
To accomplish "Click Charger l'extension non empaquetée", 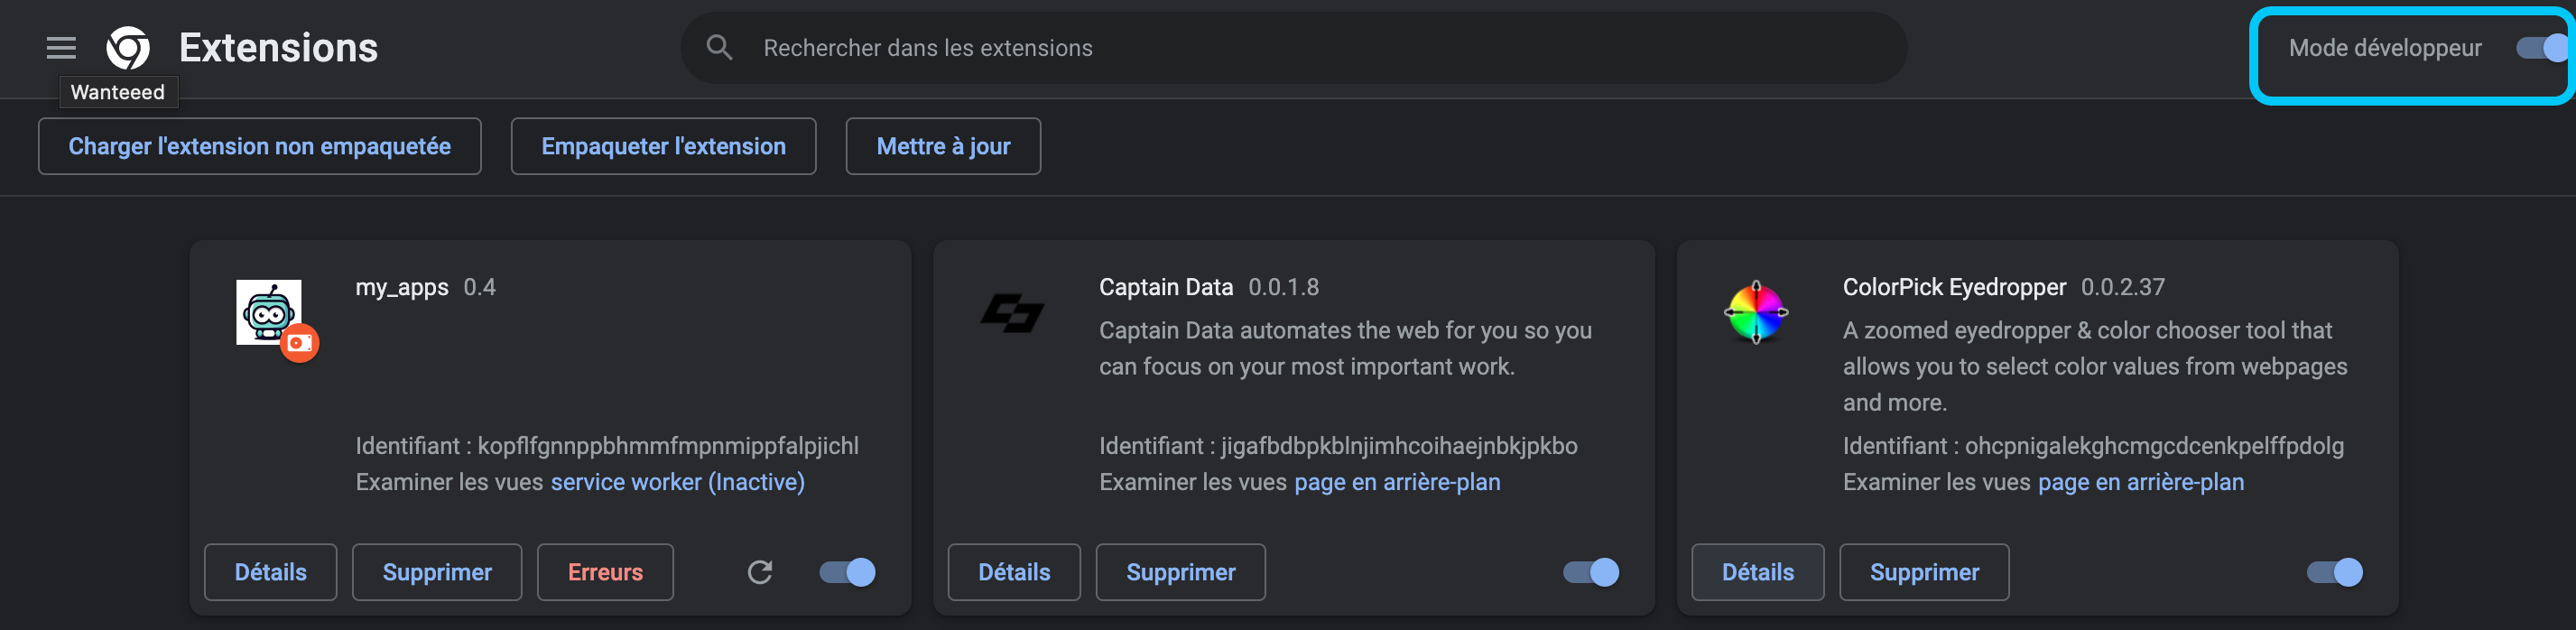I will coord(260,146).
